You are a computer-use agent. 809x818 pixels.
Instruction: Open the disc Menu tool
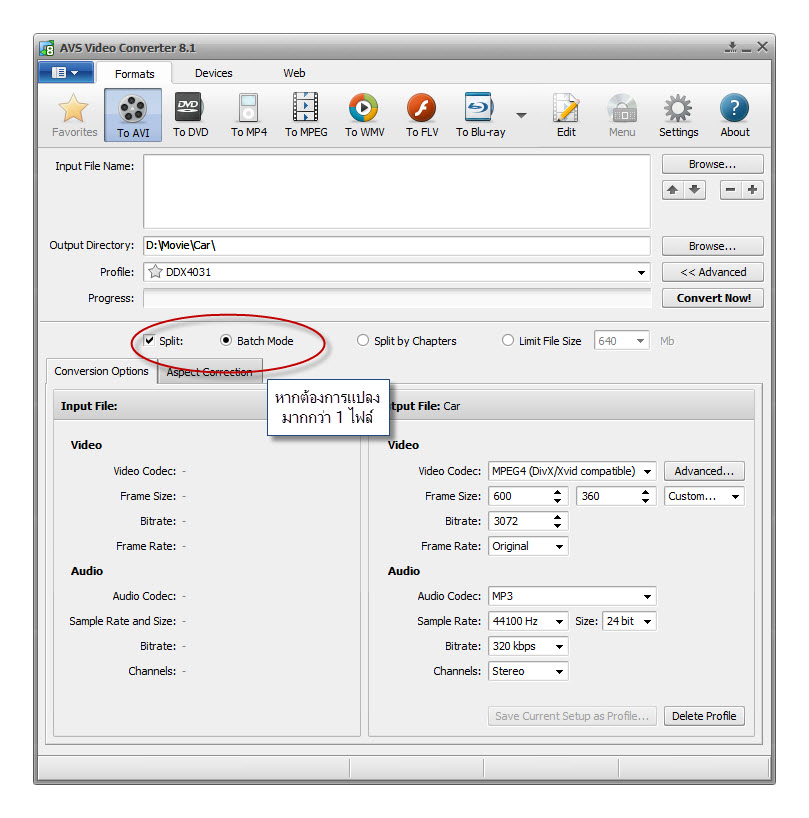point(622,115)
